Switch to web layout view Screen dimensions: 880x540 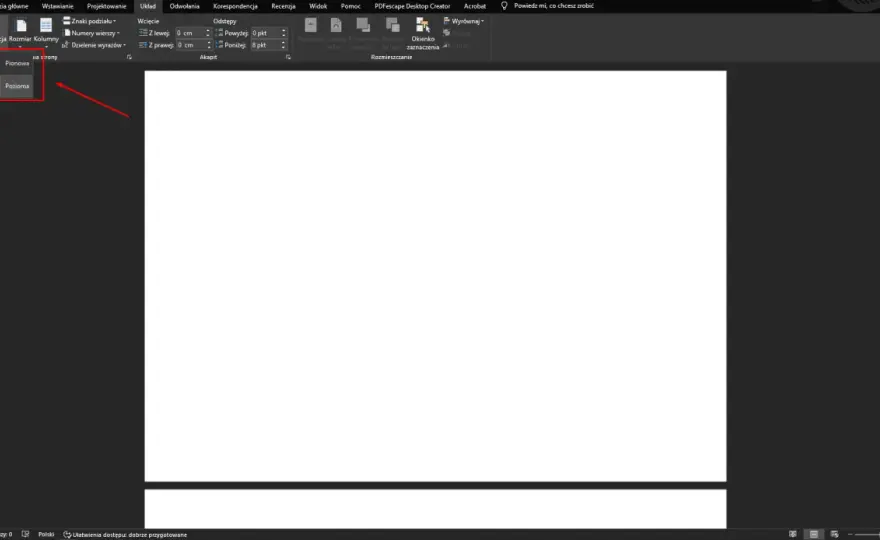coord(835,534)
